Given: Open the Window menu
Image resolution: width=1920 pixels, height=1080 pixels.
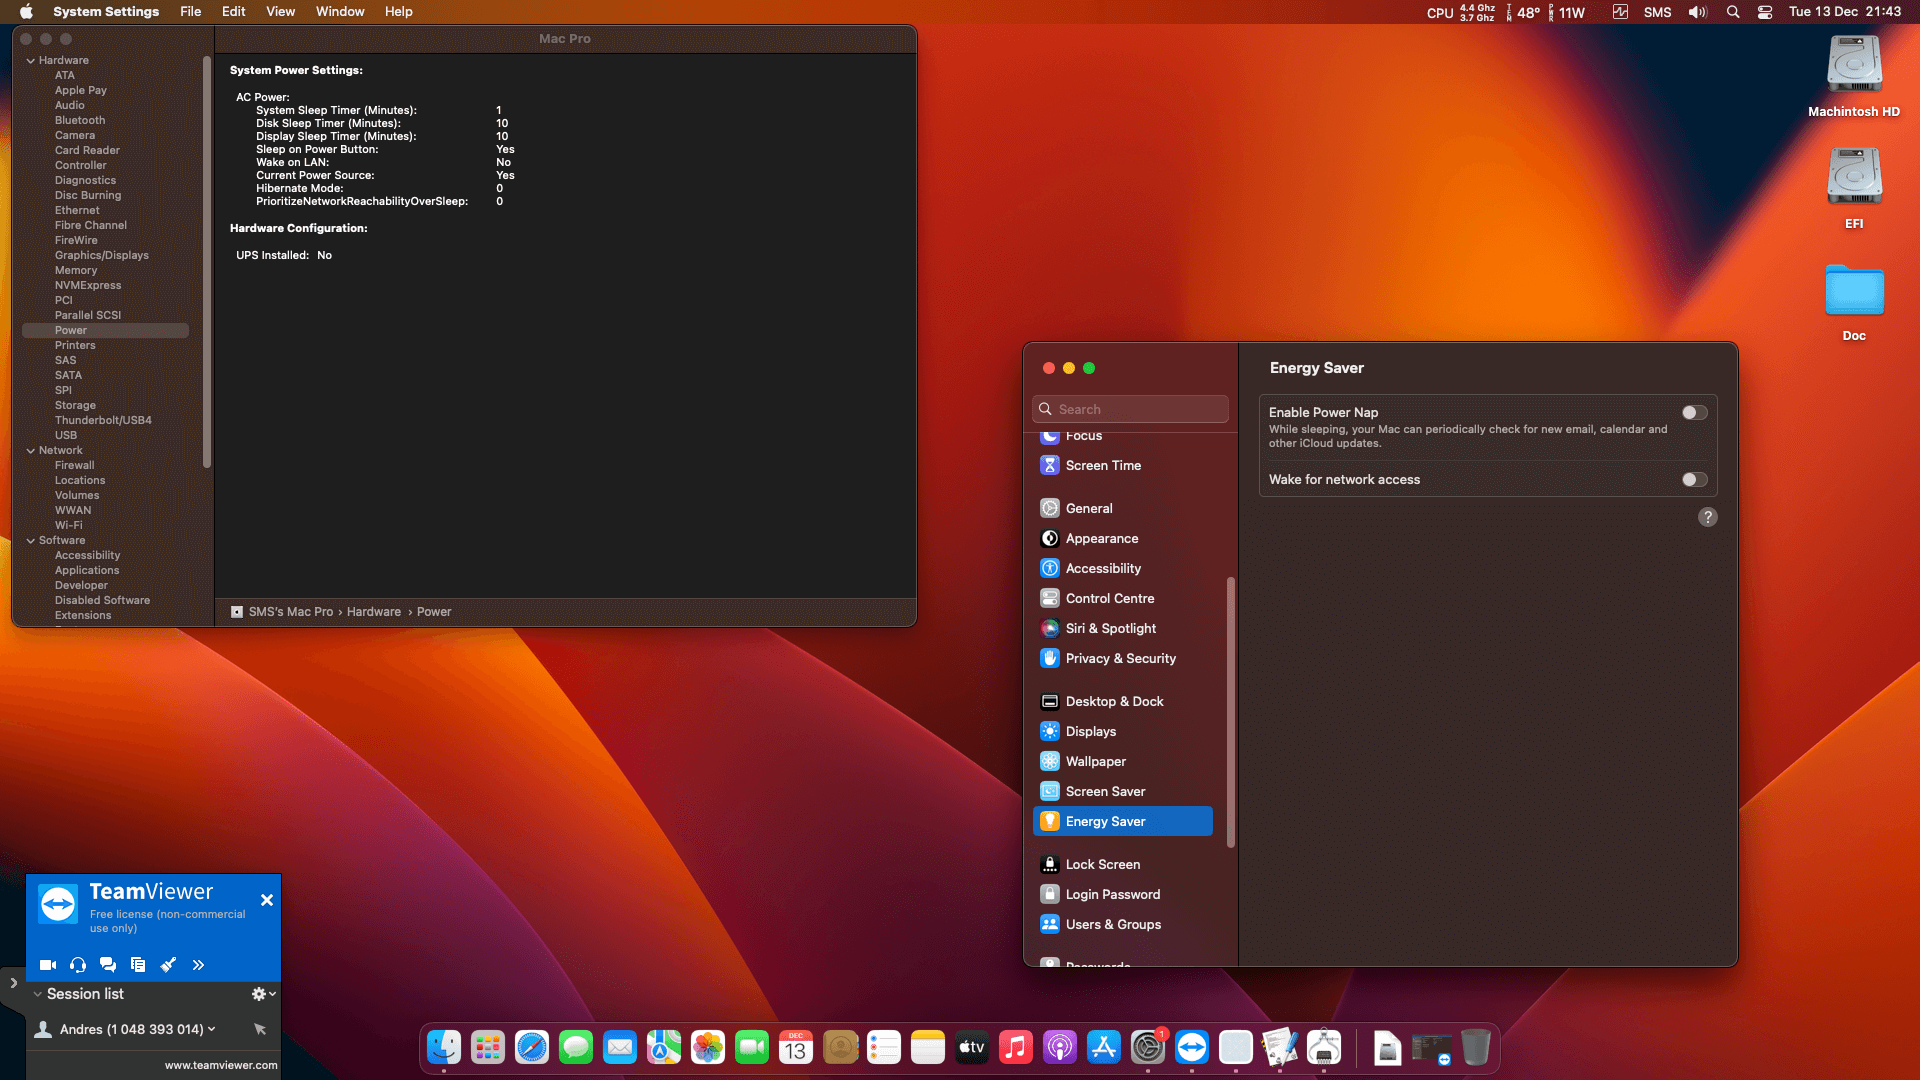Looking at the screenshot, I should pyautogui.click(x=340, y=12).
